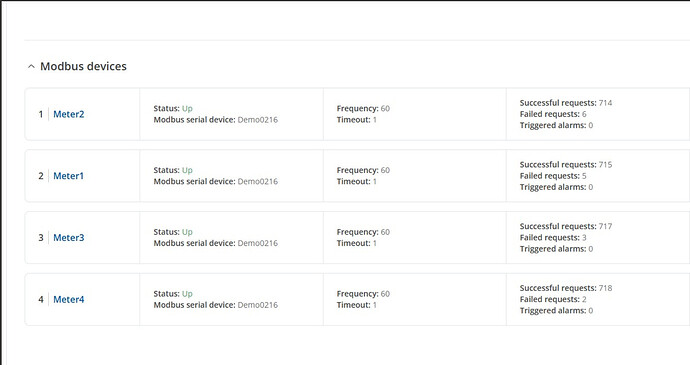Select row number 4 in device list

click(41, 299)
